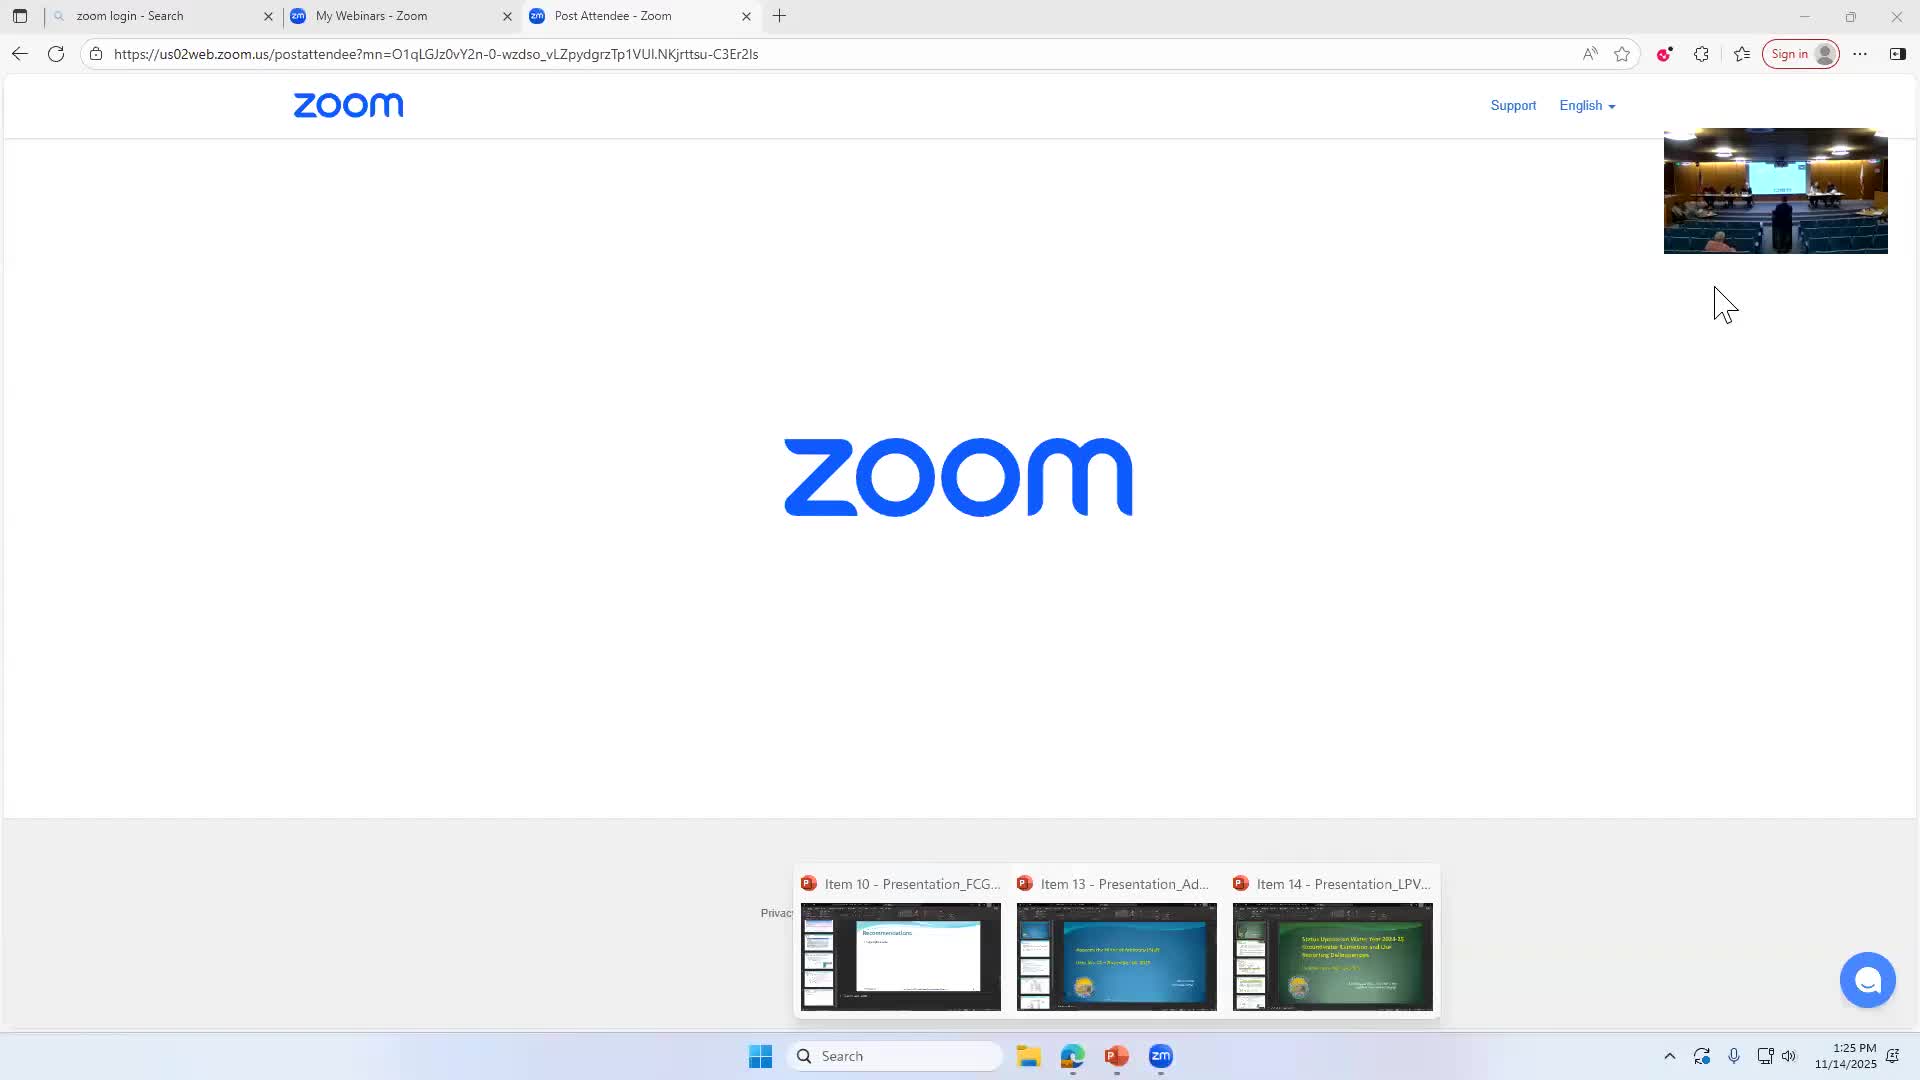Click the Zoom logo in header
The image size is (1920, 1080).
[x=348, y=105]
